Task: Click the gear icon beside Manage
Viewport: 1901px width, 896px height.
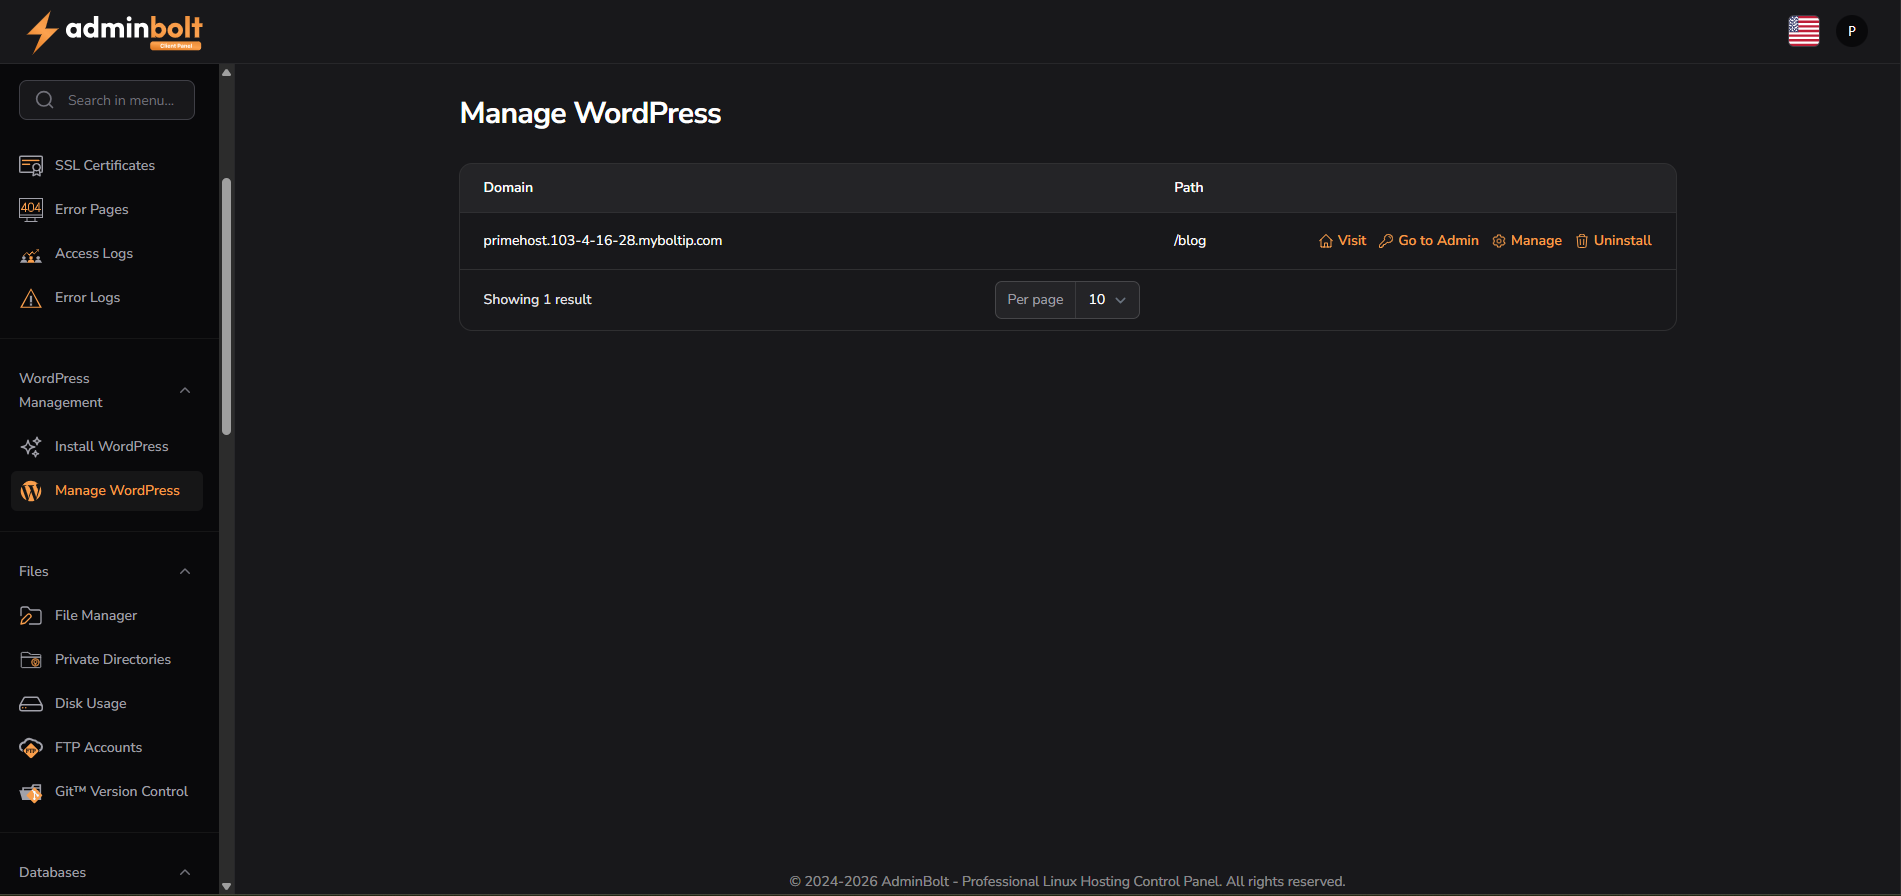Action: (x=1499, y=241)
